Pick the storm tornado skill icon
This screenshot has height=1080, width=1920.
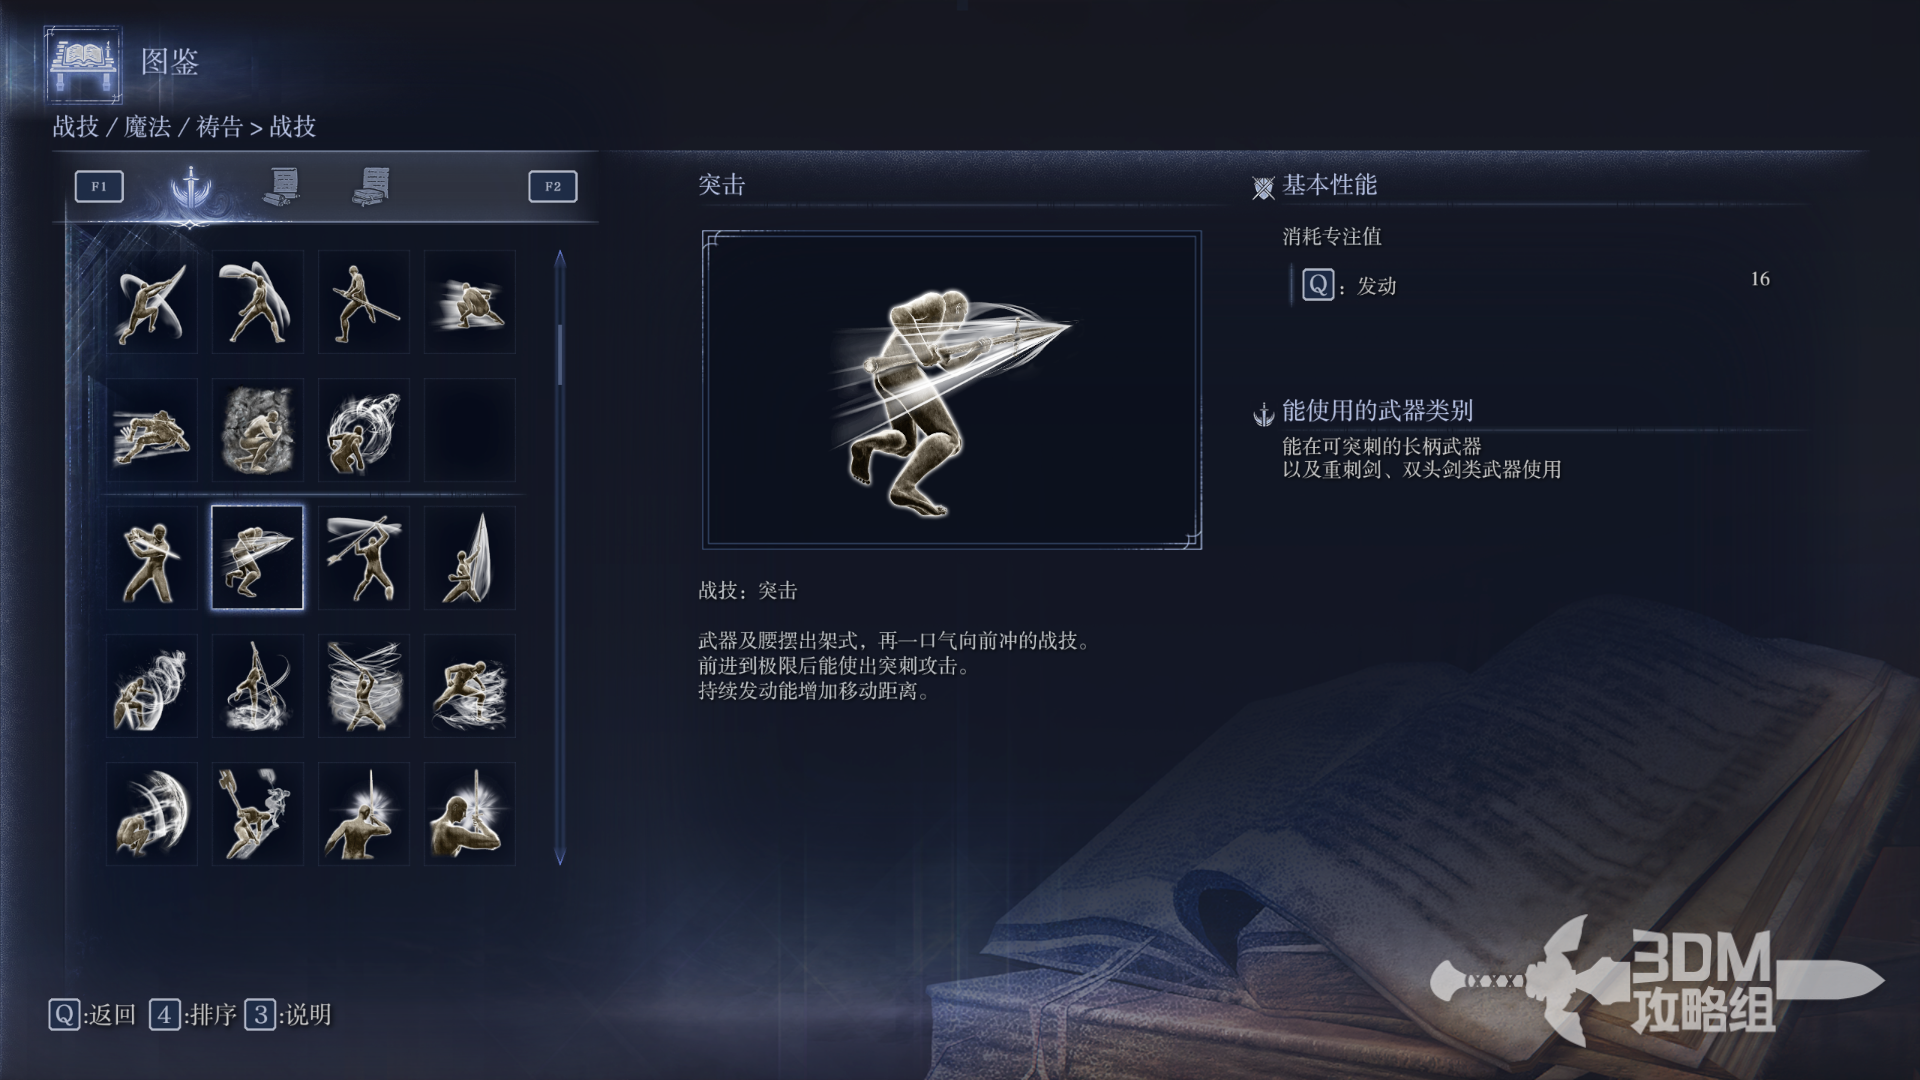coord(363,686)
